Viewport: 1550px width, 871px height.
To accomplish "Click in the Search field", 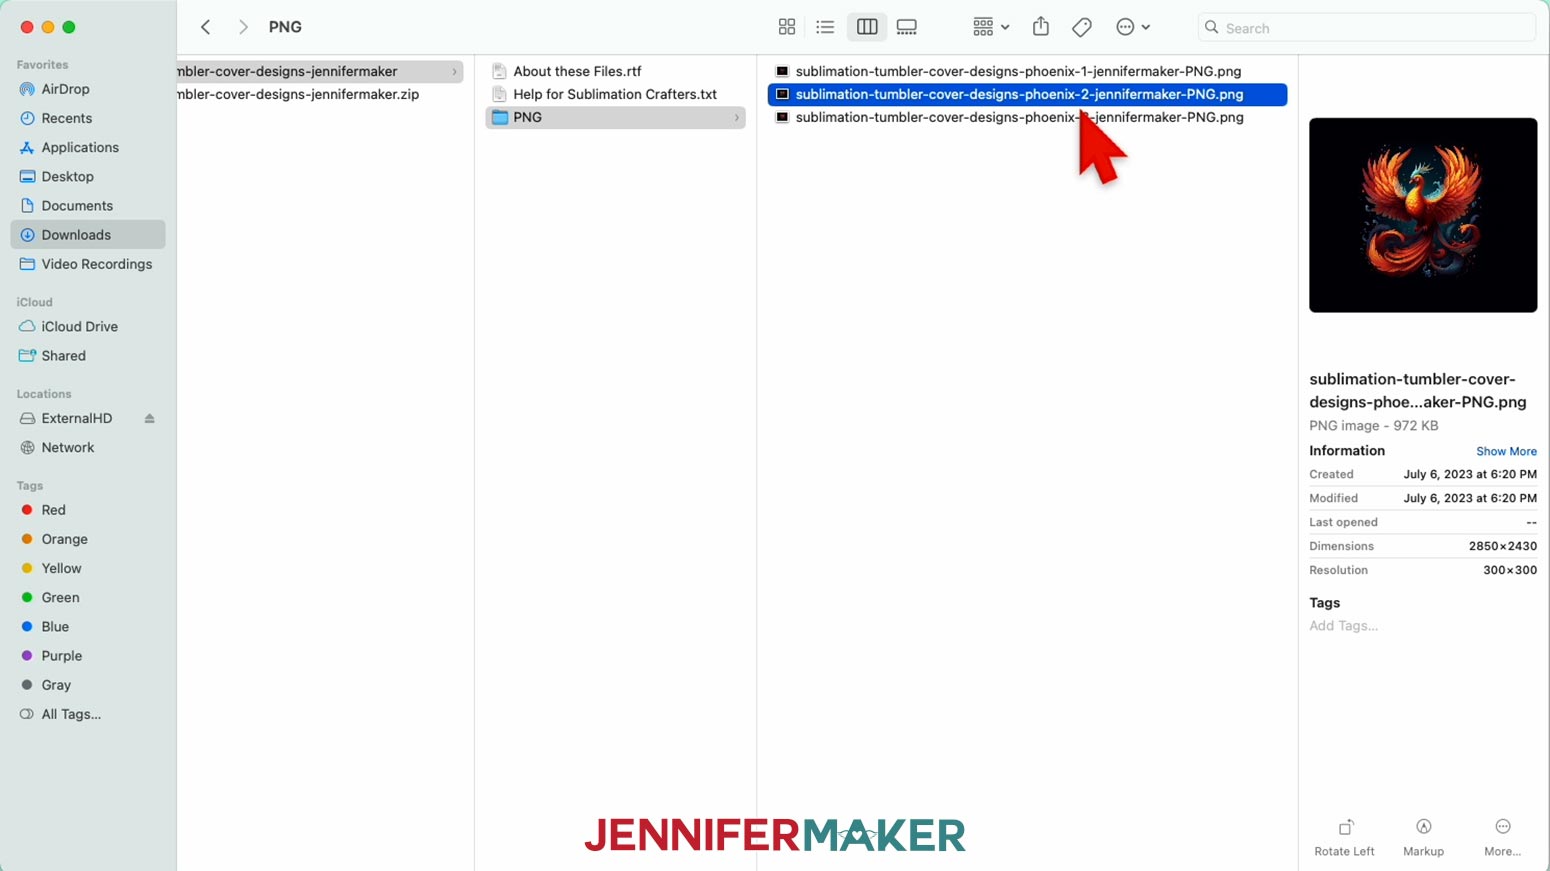I will [1366, 28].
